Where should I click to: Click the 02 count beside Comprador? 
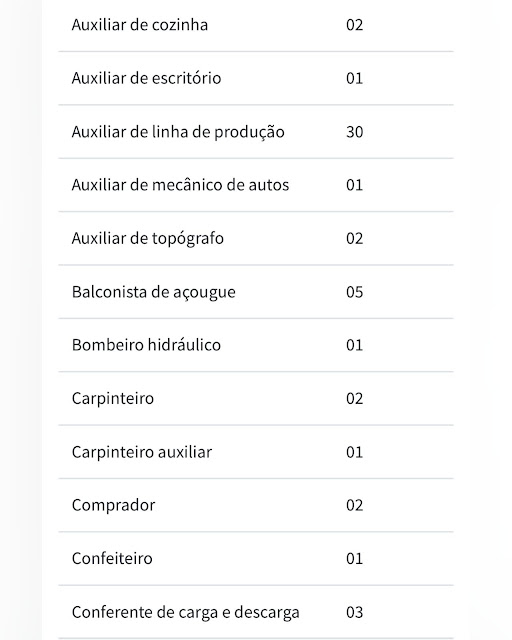pos(354,505)
